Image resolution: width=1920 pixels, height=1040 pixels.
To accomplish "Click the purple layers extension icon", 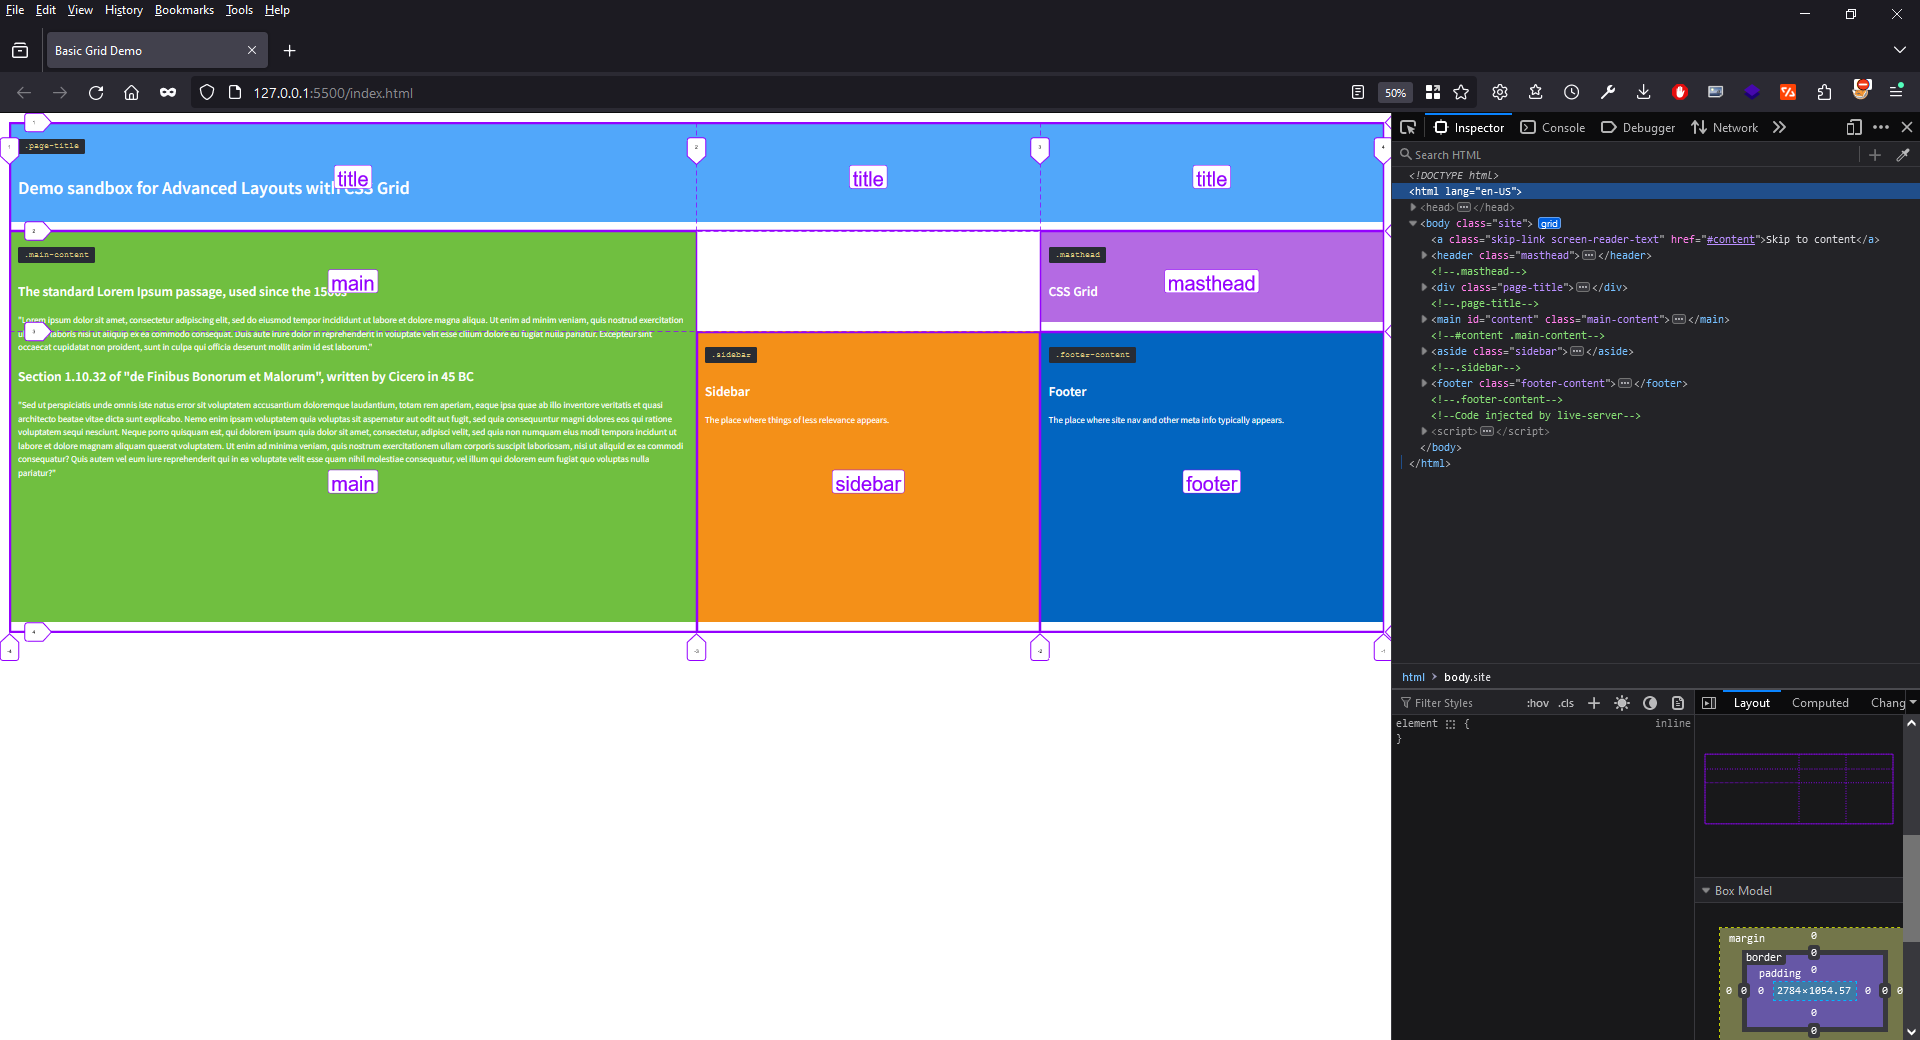I will click(1751, 92).
